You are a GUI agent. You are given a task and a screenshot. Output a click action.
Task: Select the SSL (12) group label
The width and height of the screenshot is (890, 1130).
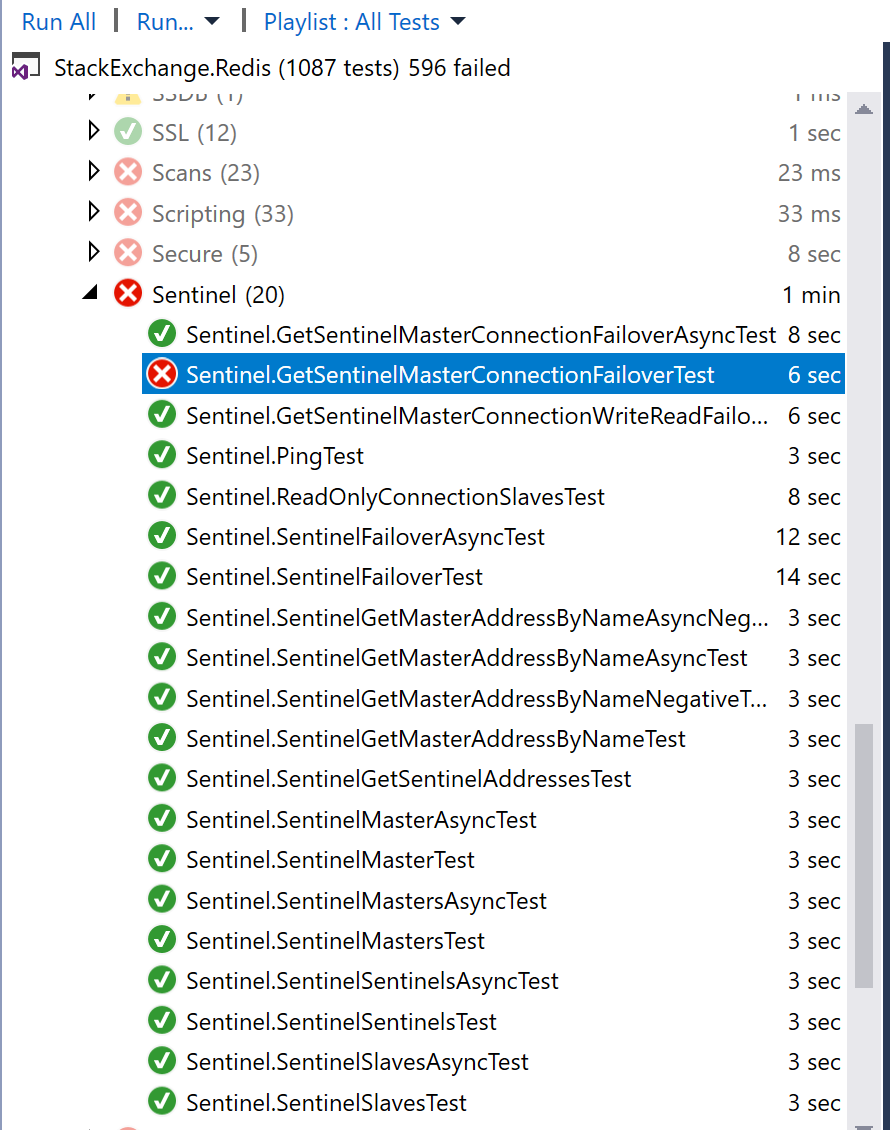[194, 133]
